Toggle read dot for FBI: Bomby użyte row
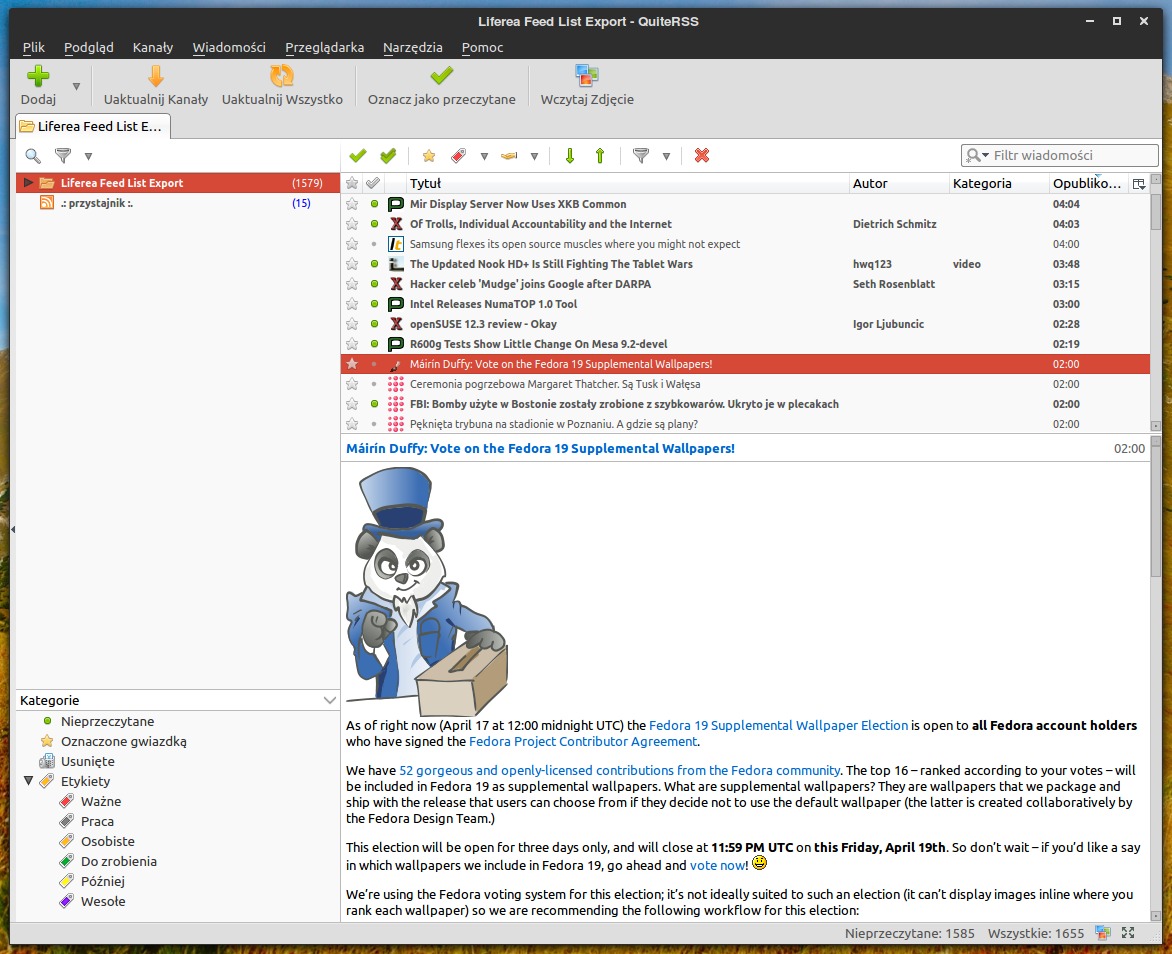 (x=374, y=404)
